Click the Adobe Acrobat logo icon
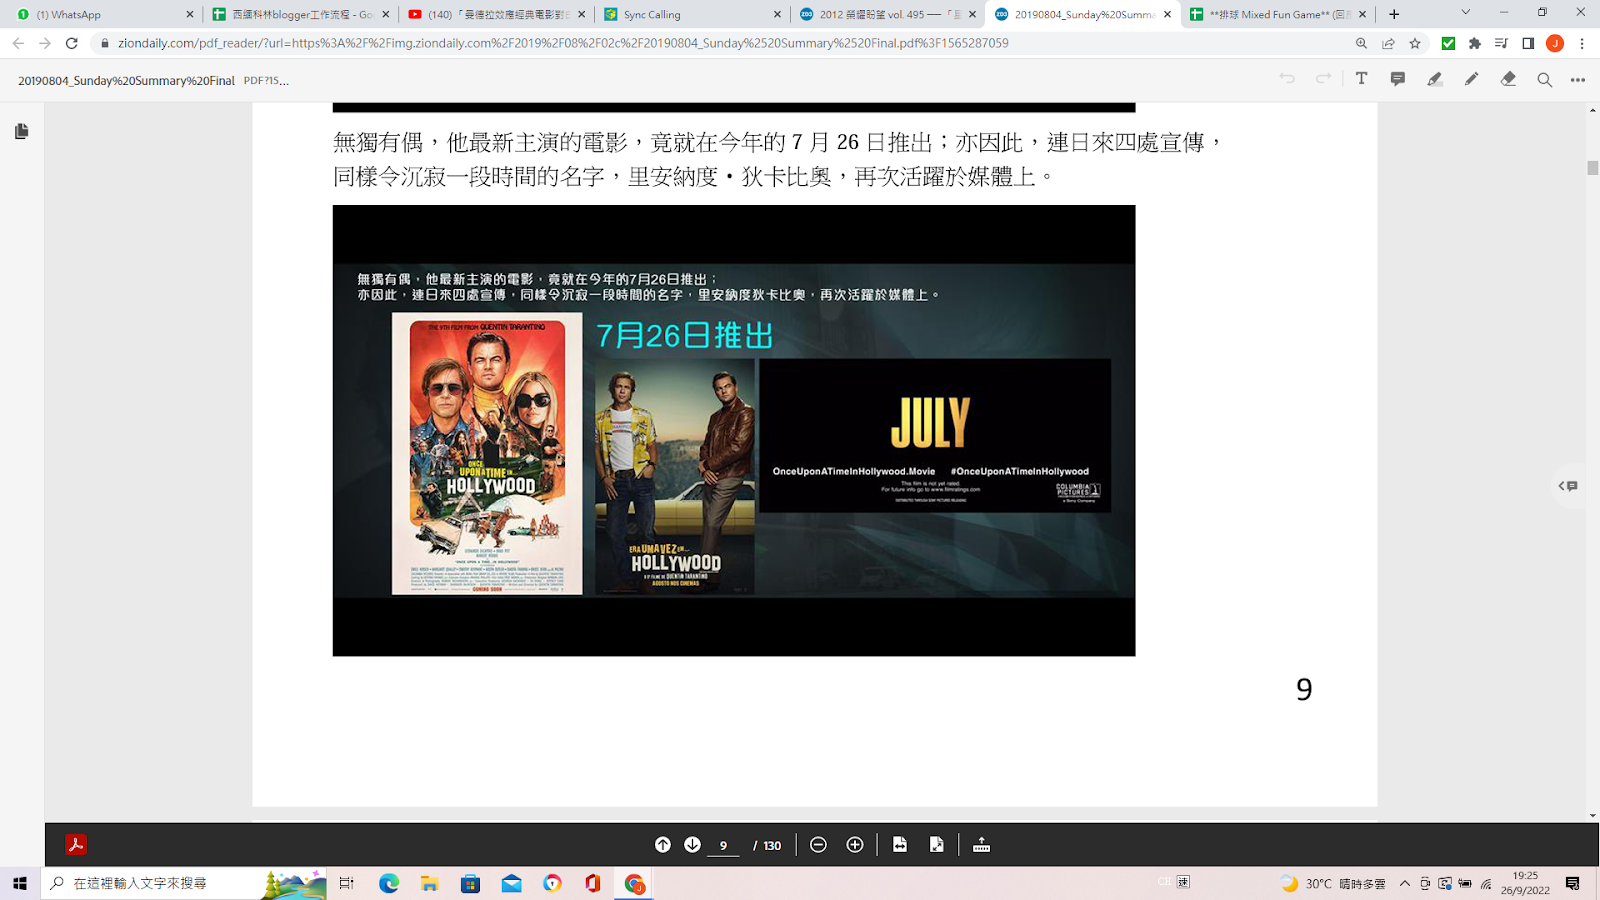Screen dimensions: 1600x900 [x=76, y=845]
